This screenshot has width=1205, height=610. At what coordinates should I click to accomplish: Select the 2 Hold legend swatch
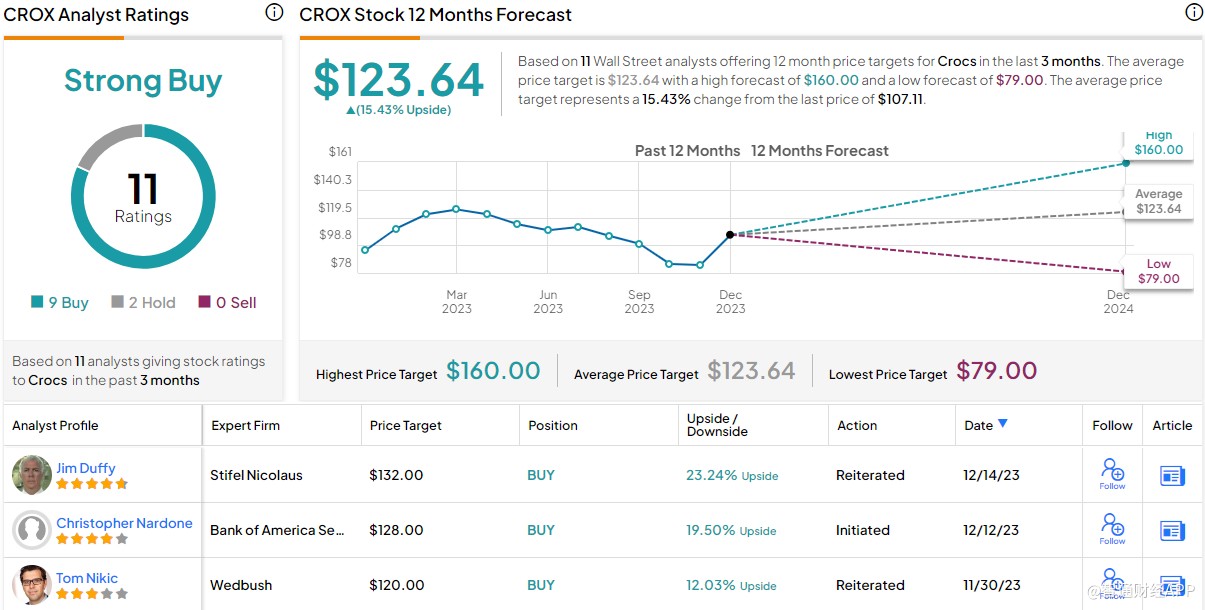[117, 302]
